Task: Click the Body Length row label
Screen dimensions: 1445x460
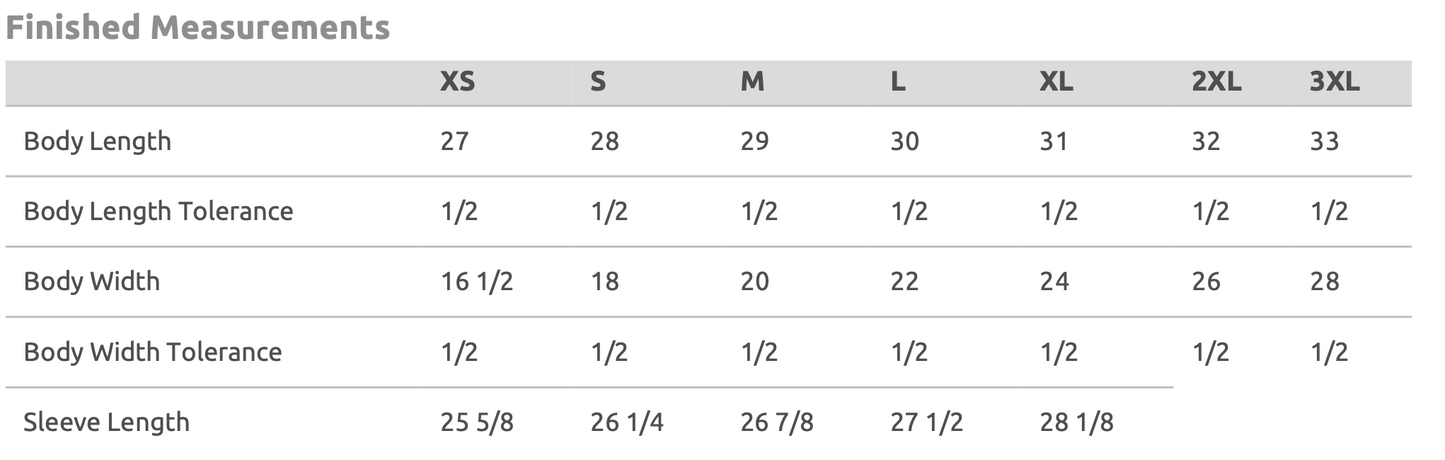Action: coord(97,141)
